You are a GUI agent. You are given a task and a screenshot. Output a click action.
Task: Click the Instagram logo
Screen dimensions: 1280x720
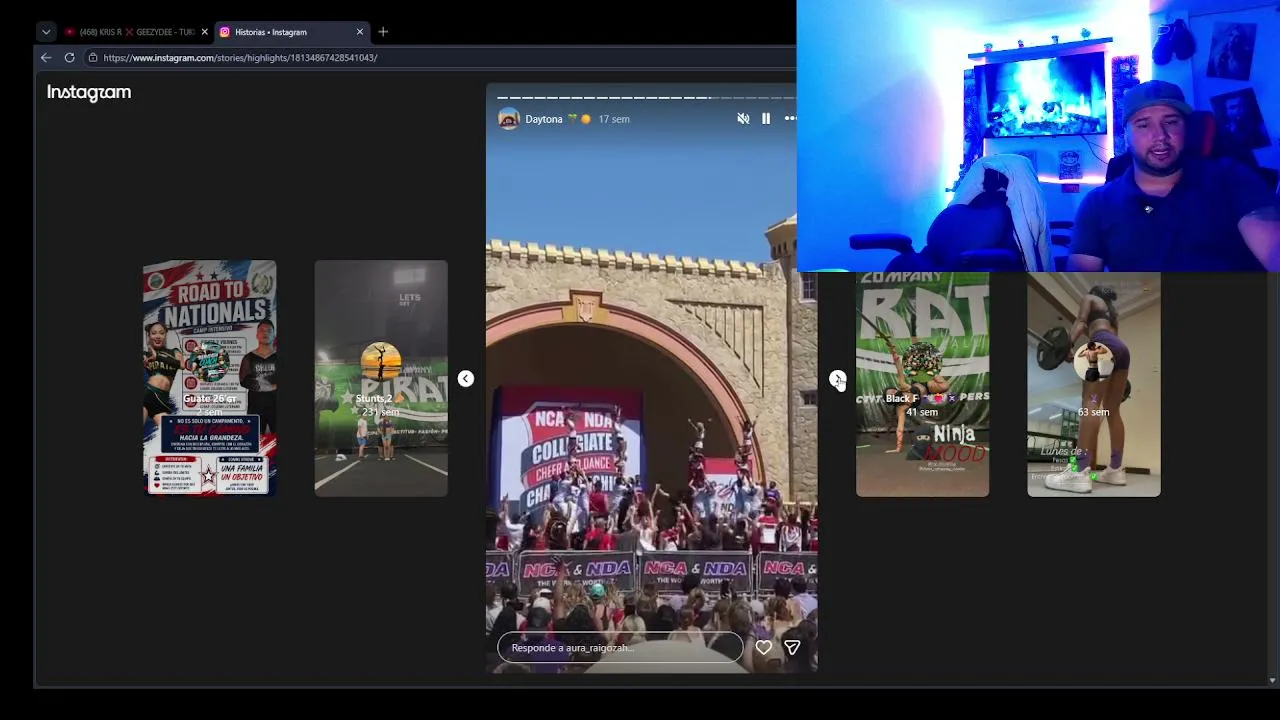tap(89, 92)
